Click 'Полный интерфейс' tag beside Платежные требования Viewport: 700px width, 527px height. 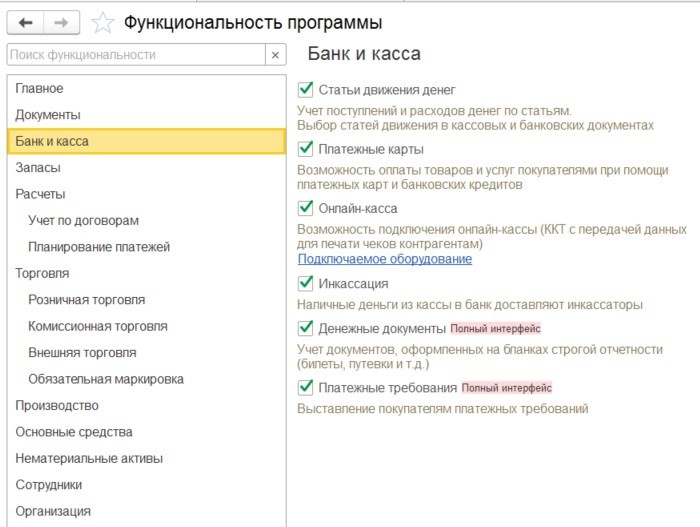pos(507,388)
